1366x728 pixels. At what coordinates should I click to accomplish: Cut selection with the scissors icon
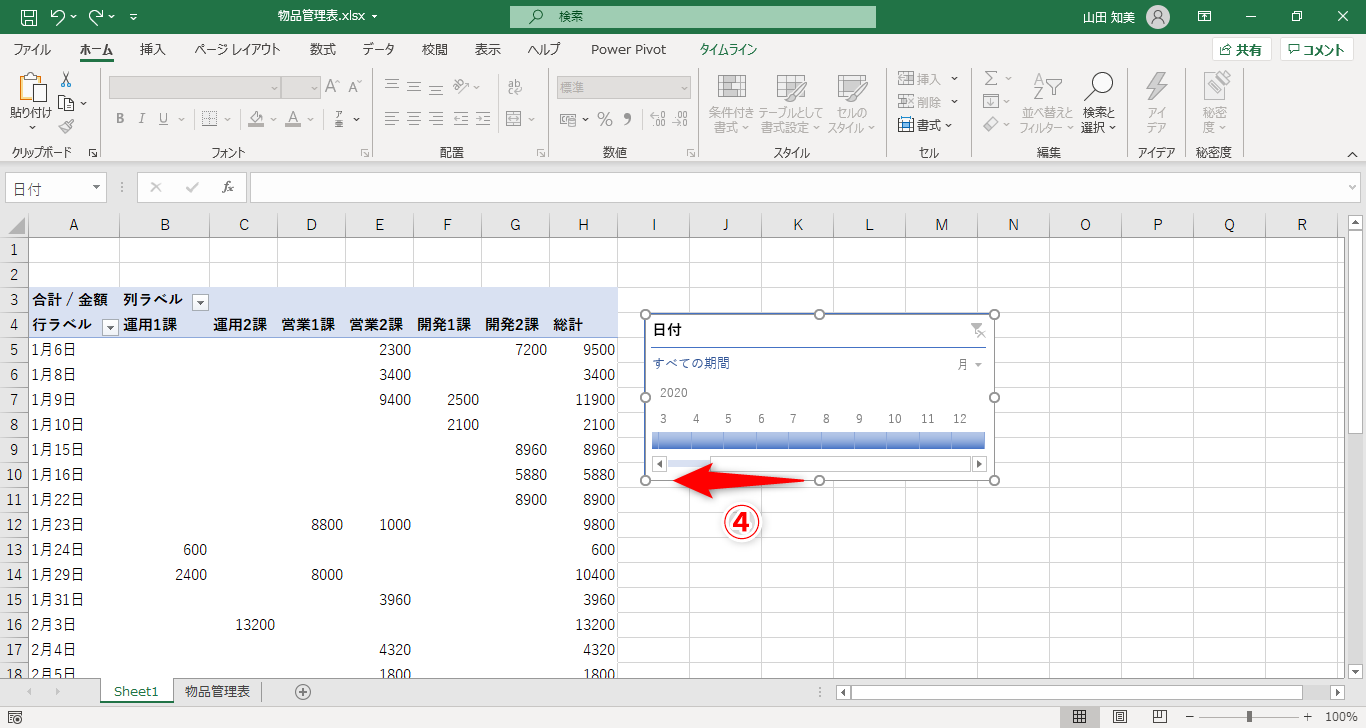[66, 80]
